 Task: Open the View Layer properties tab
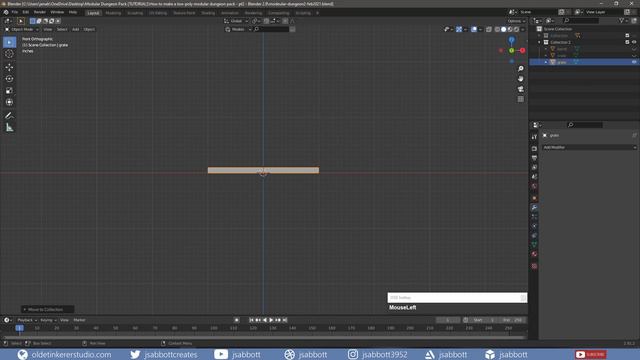tap(534, 167)
